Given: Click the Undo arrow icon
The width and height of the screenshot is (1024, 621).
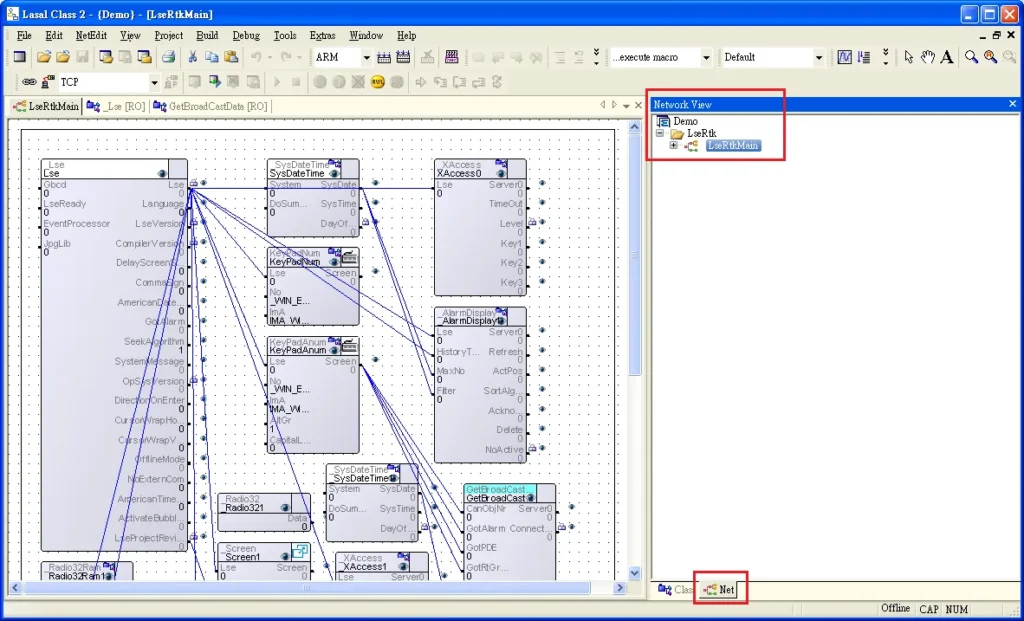Looking at the screenshot, I should coord(256,57).
